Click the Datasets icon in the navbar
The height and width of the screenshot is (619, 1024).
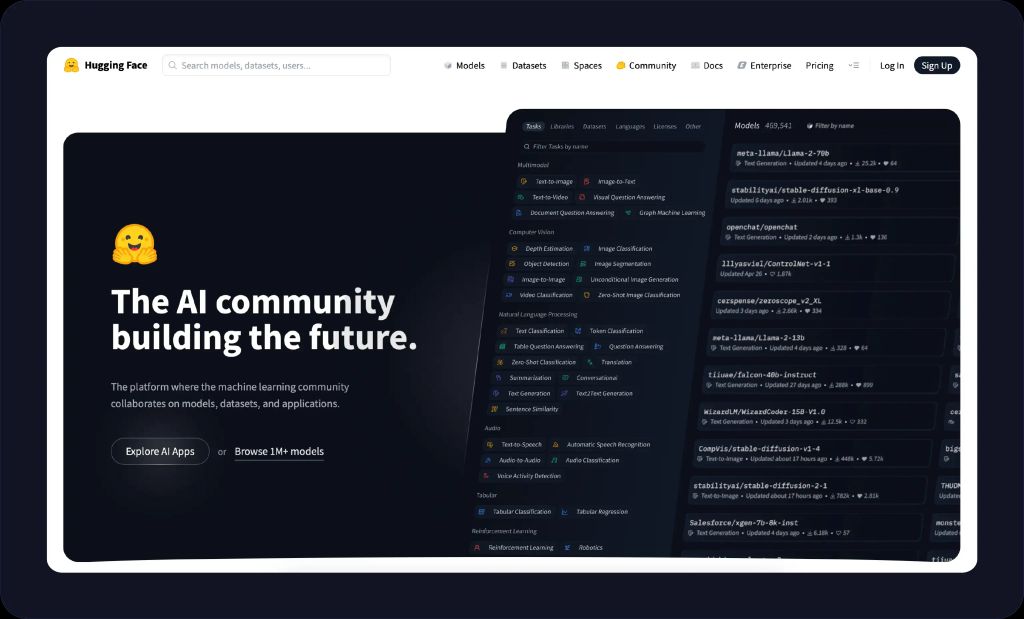click(504, 65)
